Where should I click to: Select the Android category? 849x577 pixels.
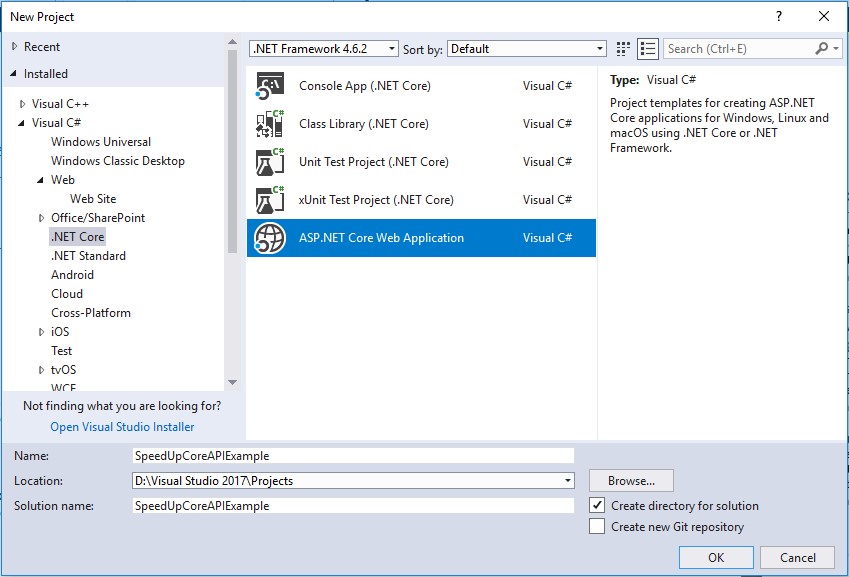pyautogui.click(x=73, y=274)
